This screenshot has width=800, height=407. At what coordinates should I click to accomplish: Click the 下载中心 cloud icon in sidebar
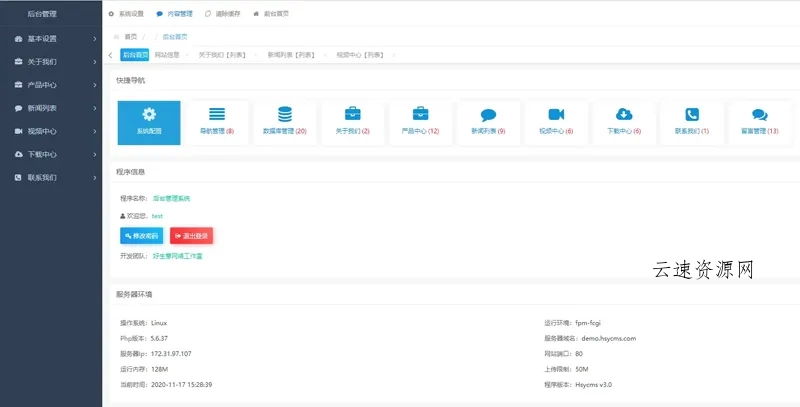[18, 154]
